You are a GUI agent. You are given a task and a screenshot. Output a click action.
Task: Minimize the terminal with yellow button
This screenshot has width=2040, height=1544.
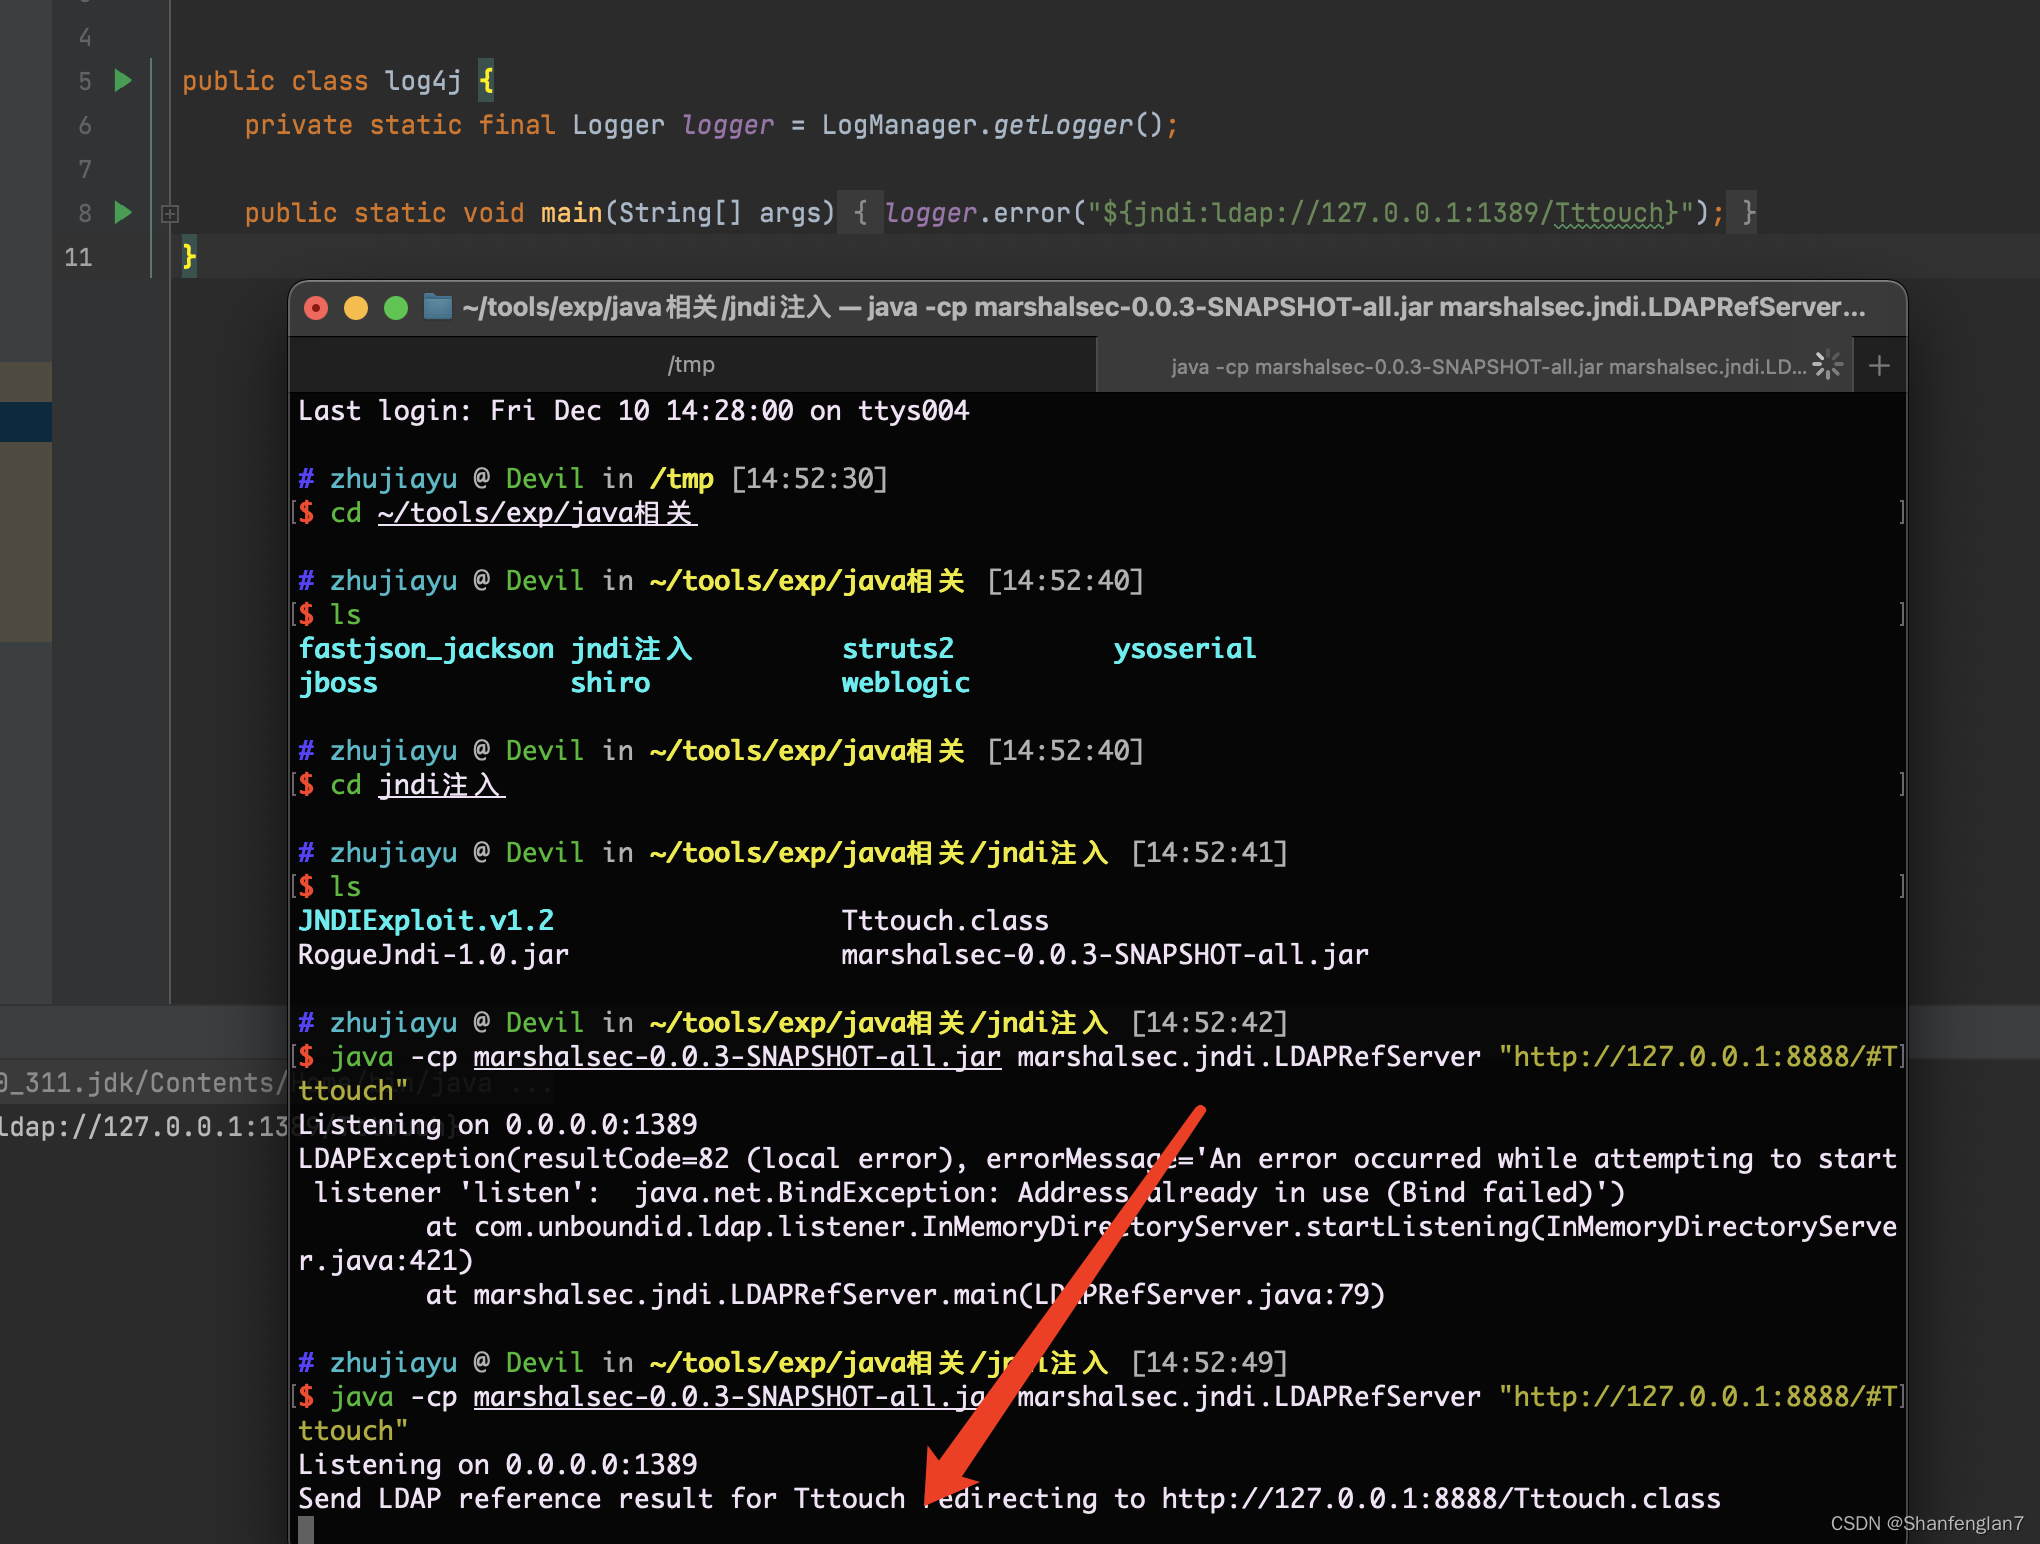point(356,307)
